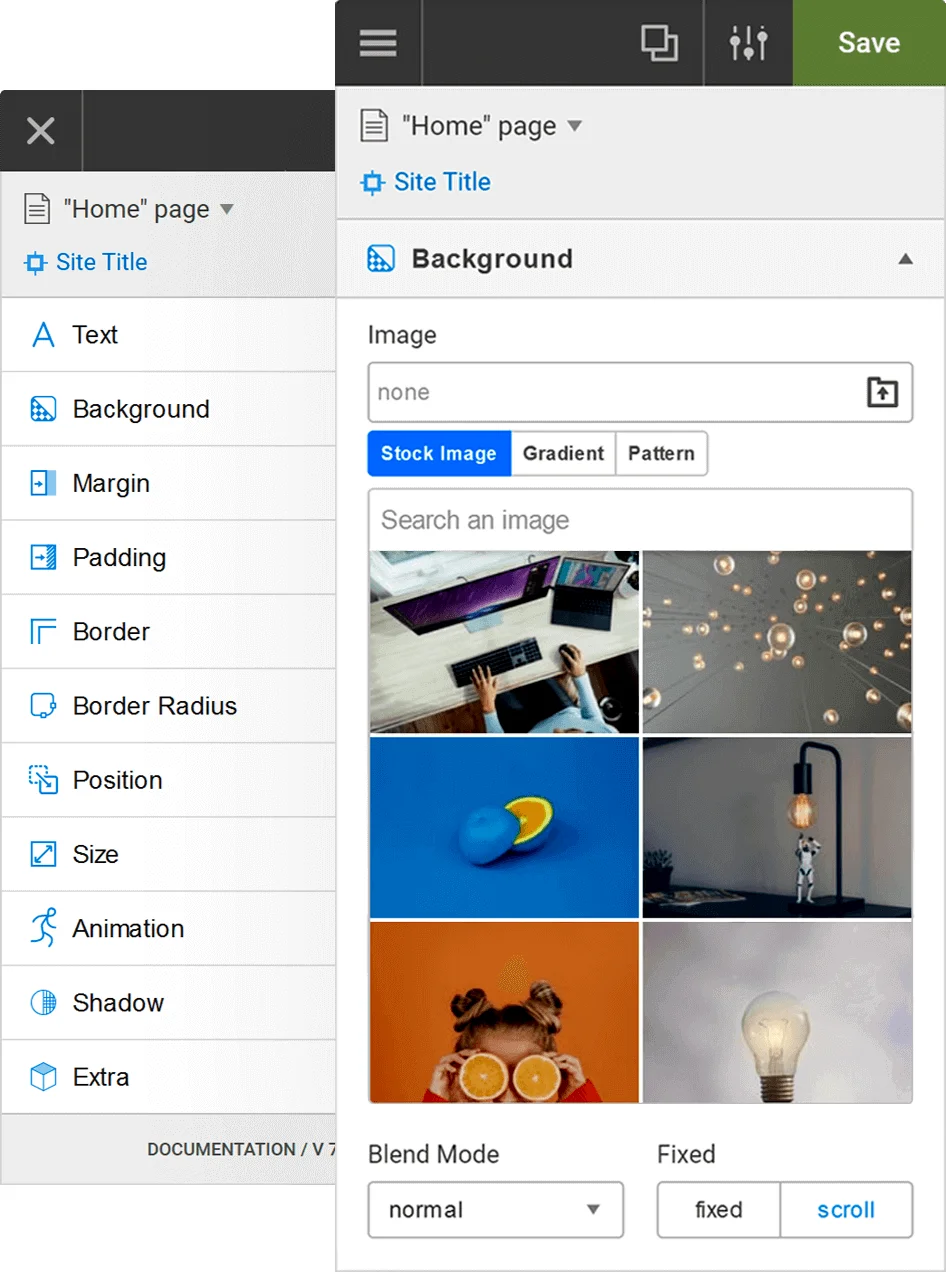Collapse the Background section arrow
946x1272 pixels.
[905, 259]
